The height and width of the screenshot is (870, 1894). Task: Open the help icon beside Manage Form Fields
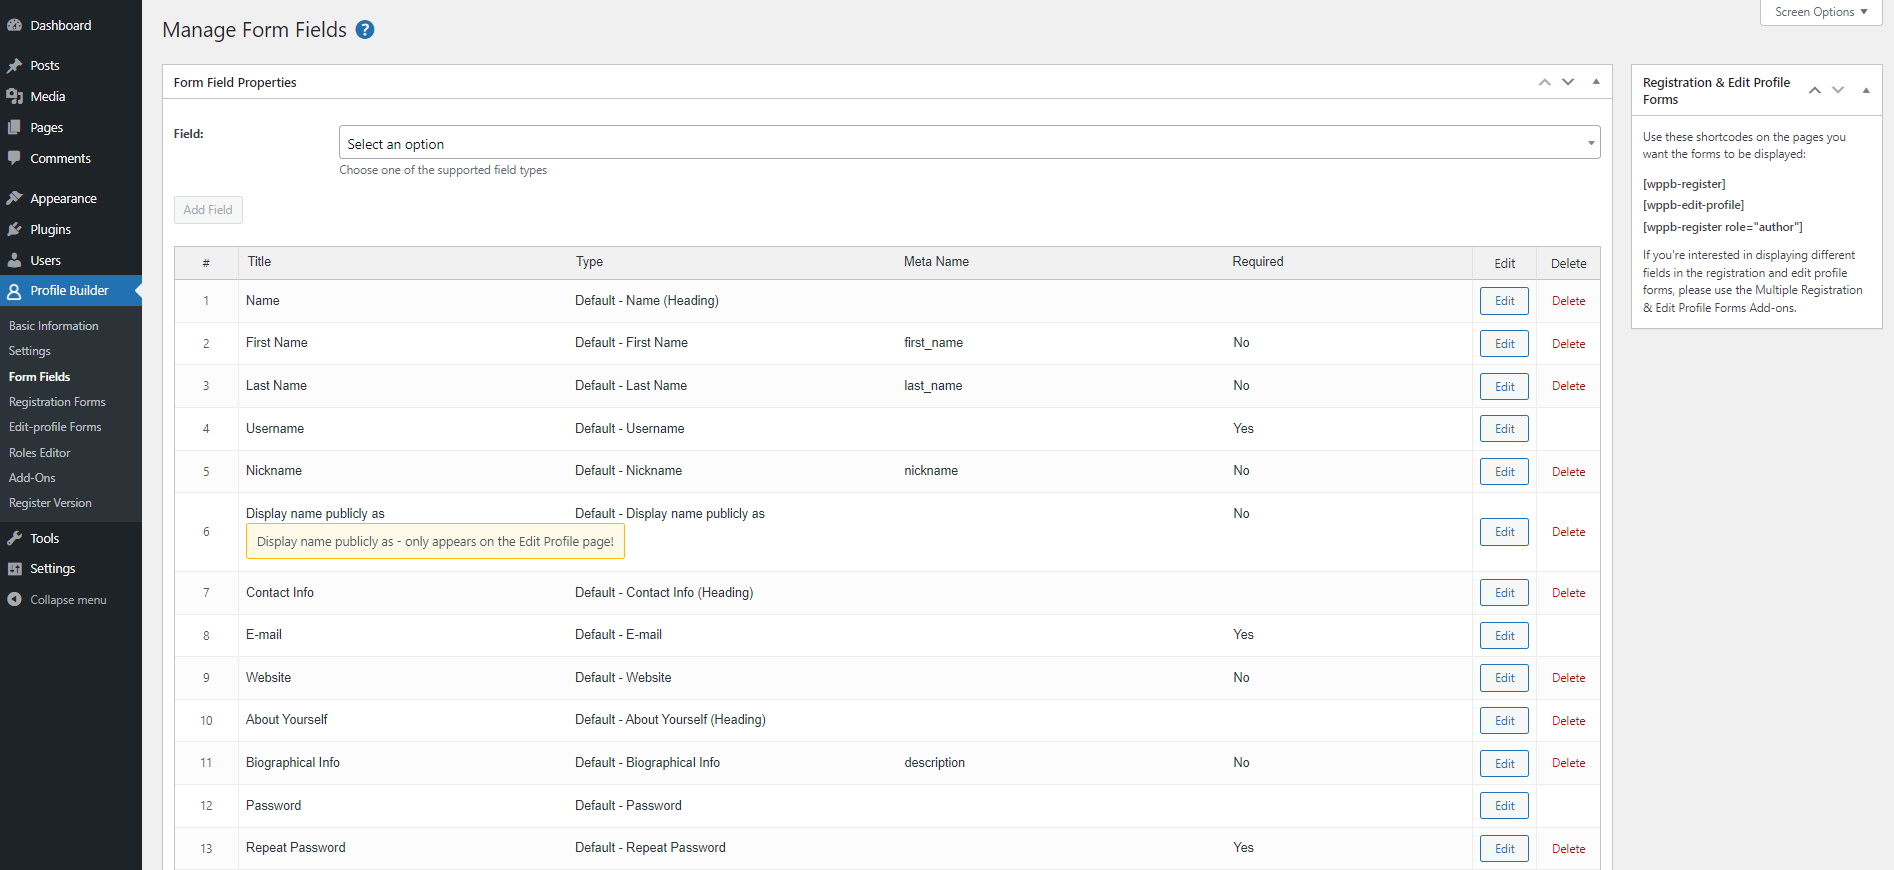click(365, 30)
